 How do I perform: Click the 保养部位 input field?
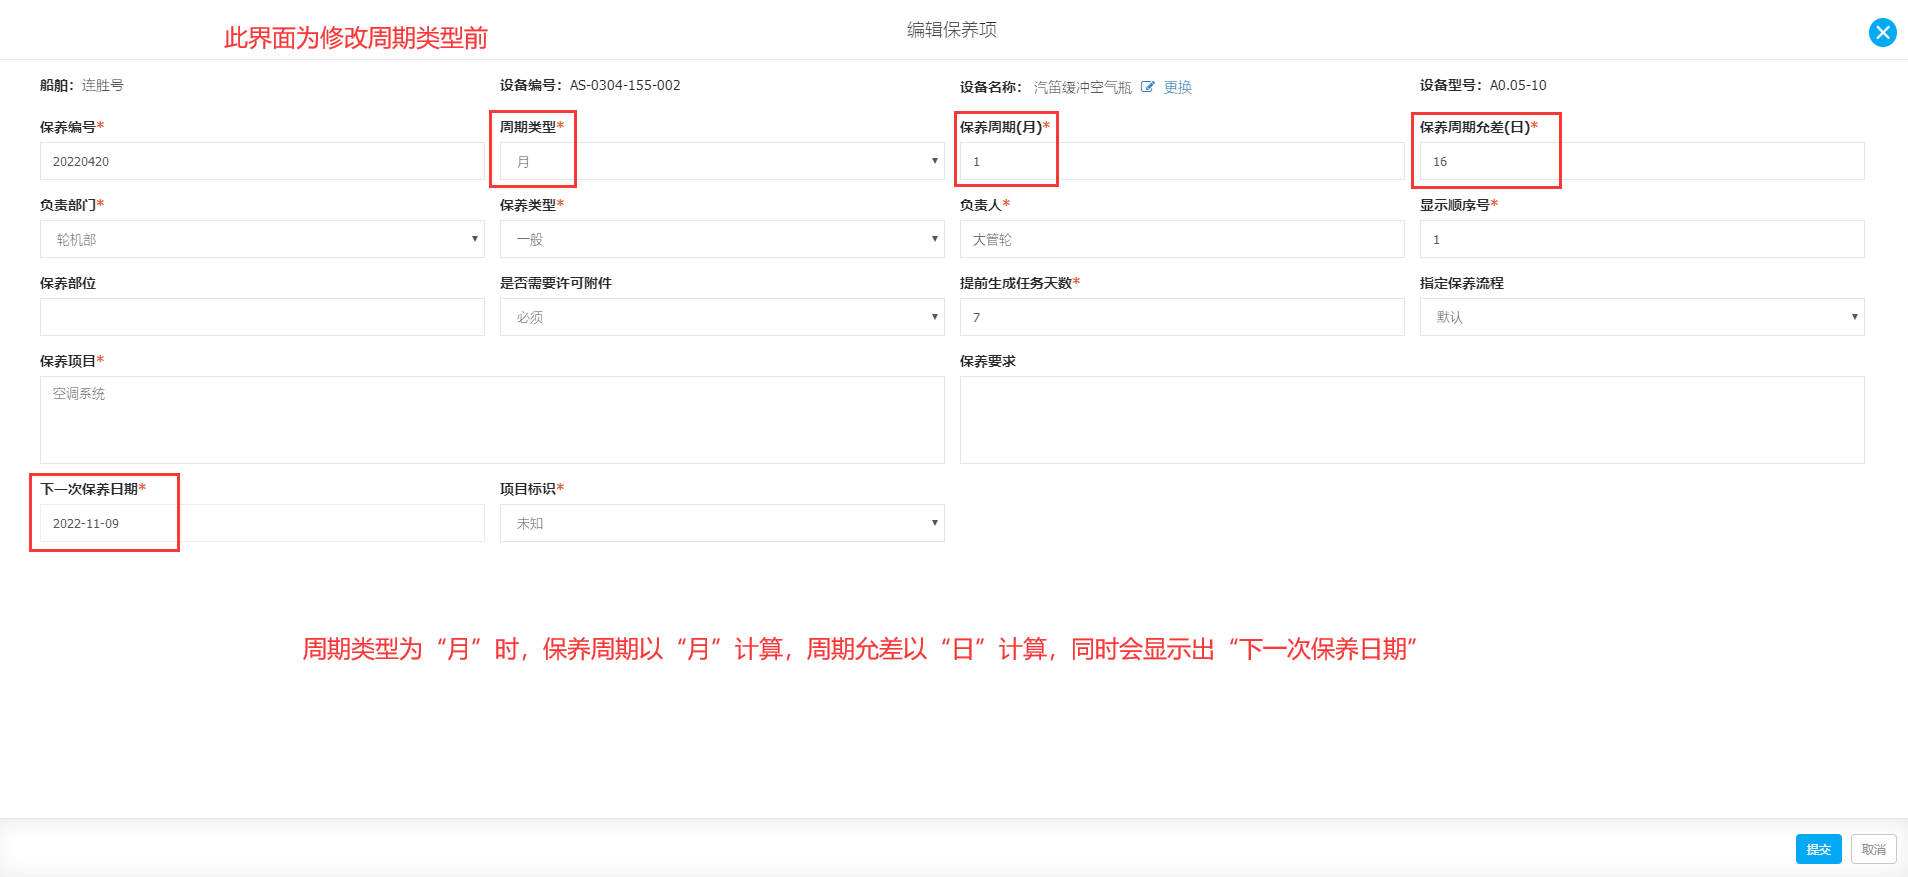pos(262,317)
